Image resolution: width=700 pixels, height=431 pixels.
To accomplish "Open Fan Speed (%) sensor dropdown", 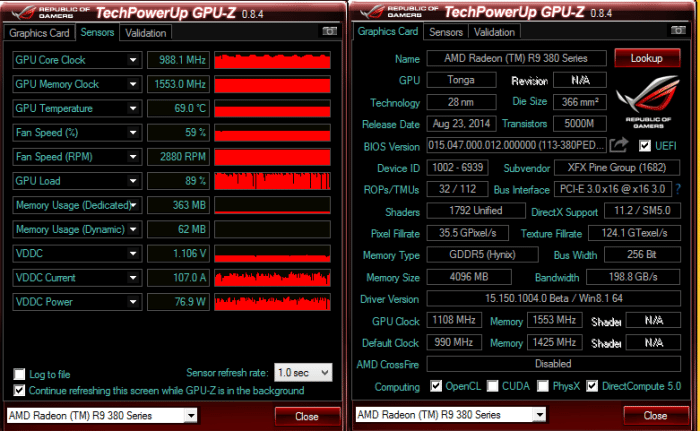I will (x=133, y=132).
